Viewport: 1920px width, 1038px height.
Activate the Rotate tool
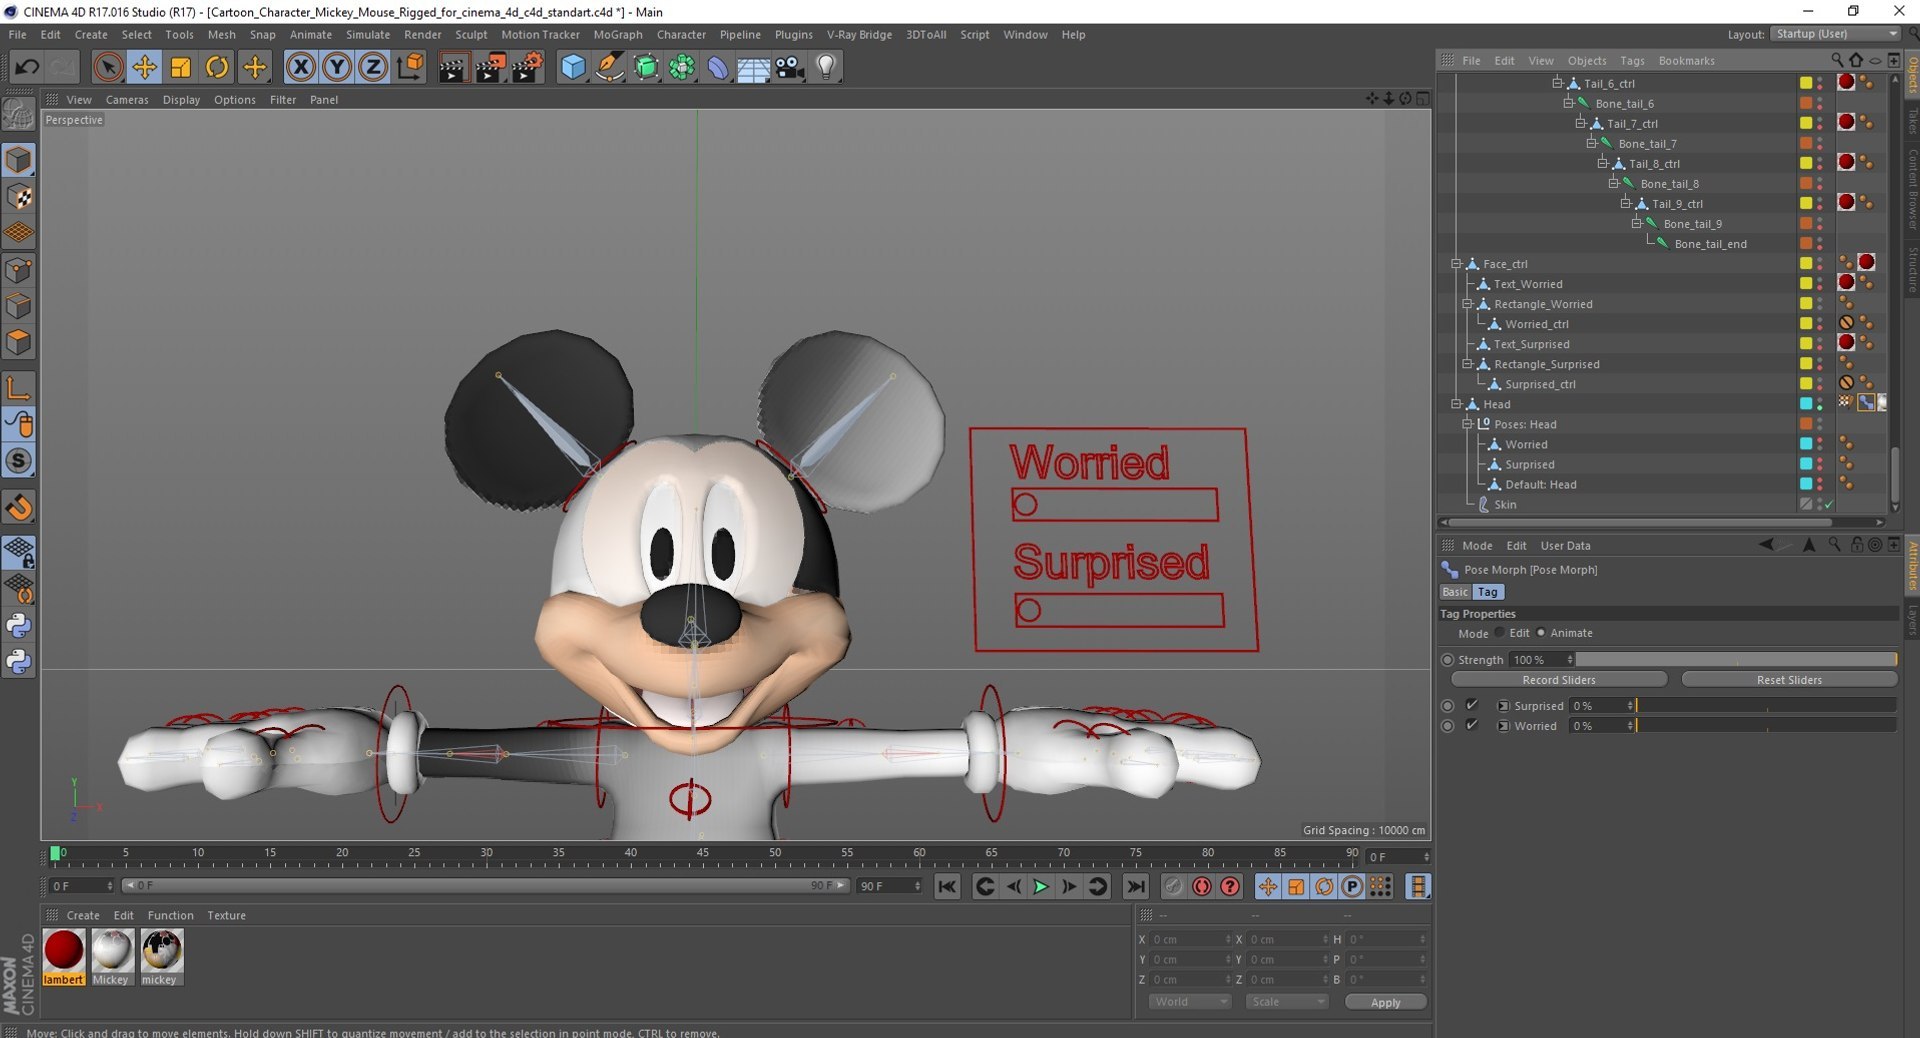tap(217, 67)
